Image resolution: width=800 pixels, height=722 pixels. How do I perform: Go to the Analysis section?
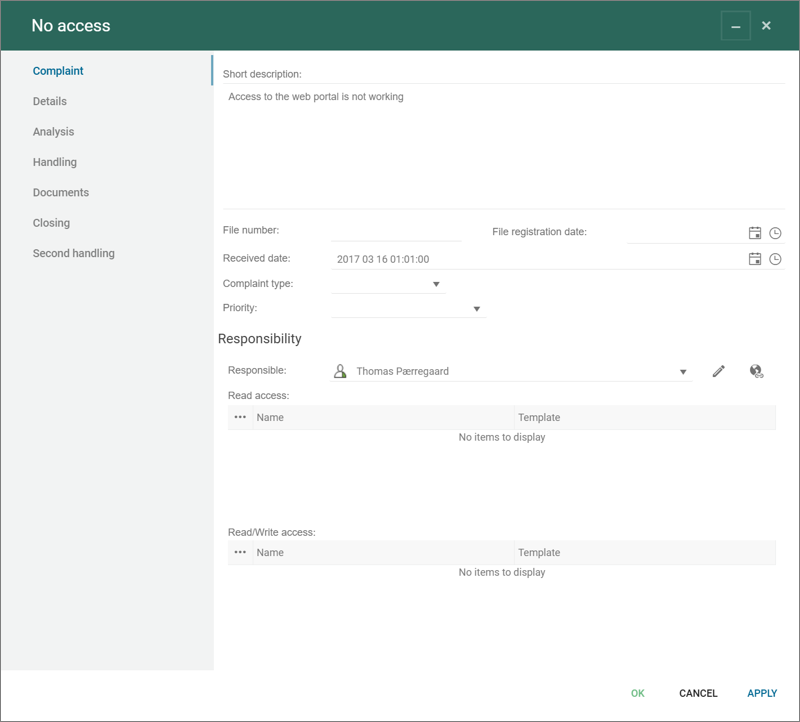tap(53, 132)
